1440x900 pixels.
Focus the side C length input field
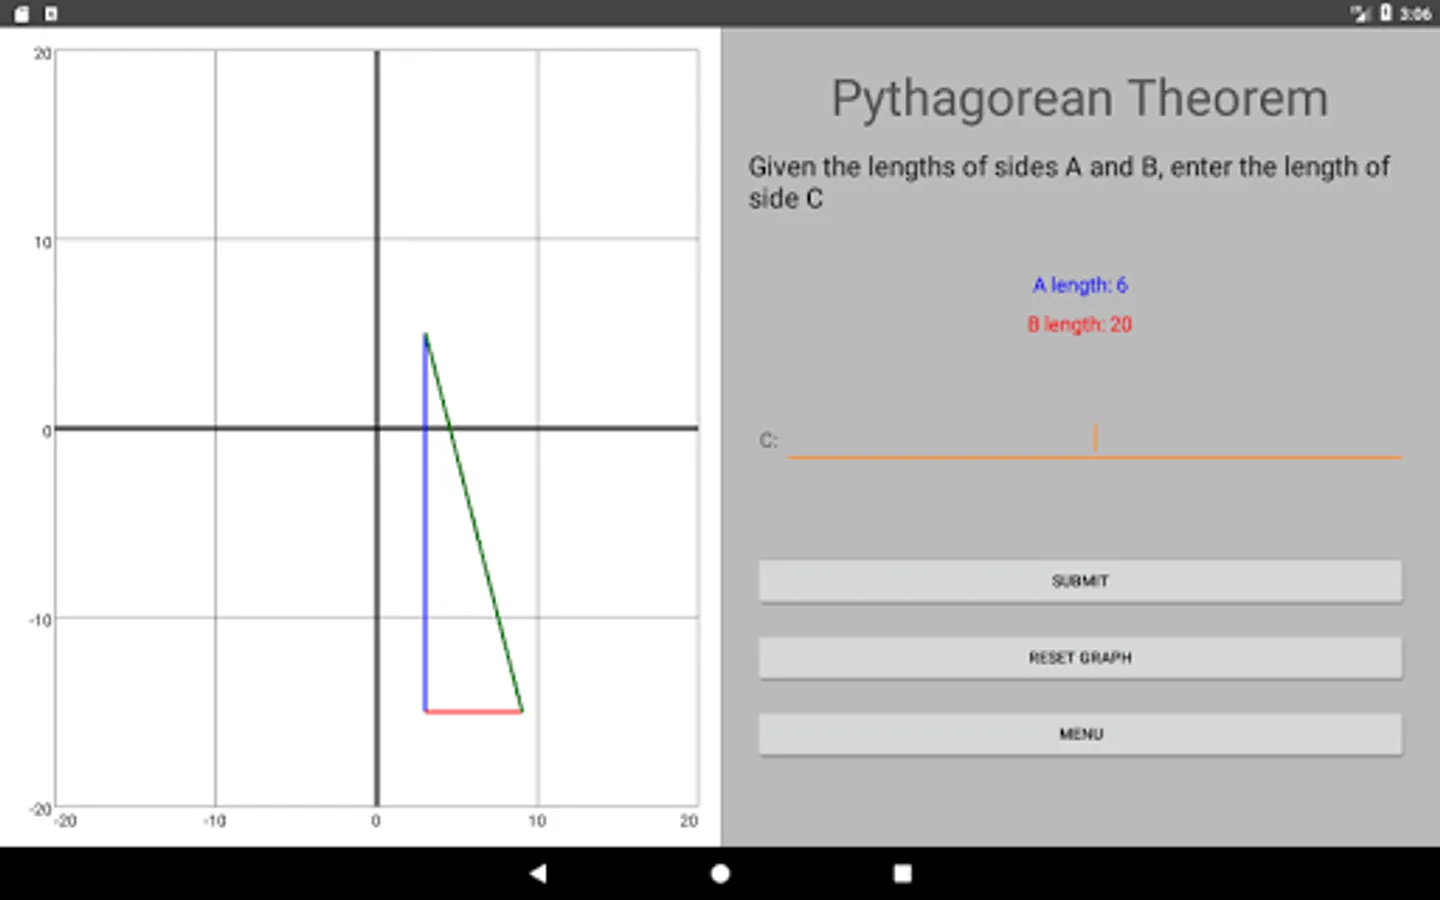[1095, 439]
